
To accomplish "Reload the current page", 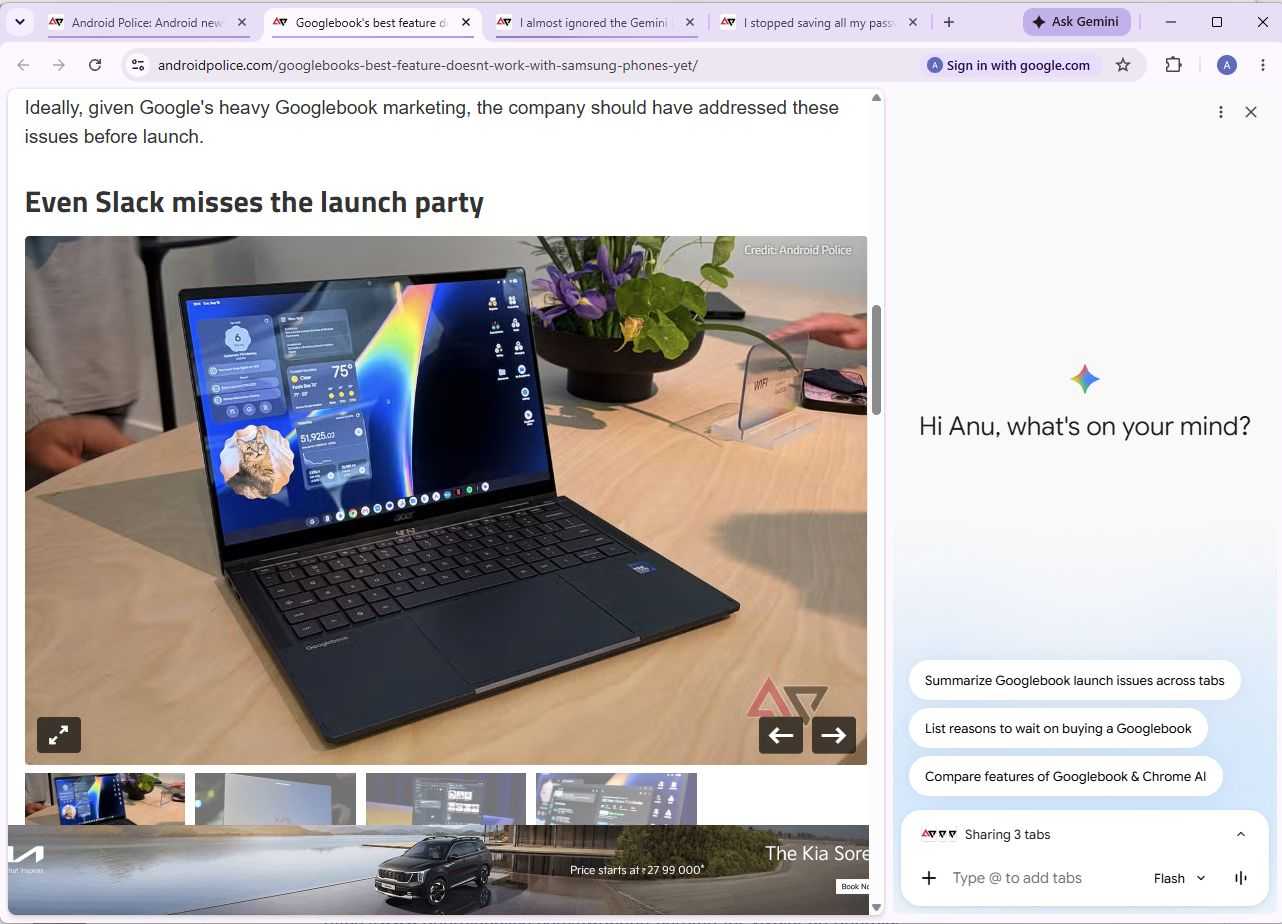I will coord(95,65).
